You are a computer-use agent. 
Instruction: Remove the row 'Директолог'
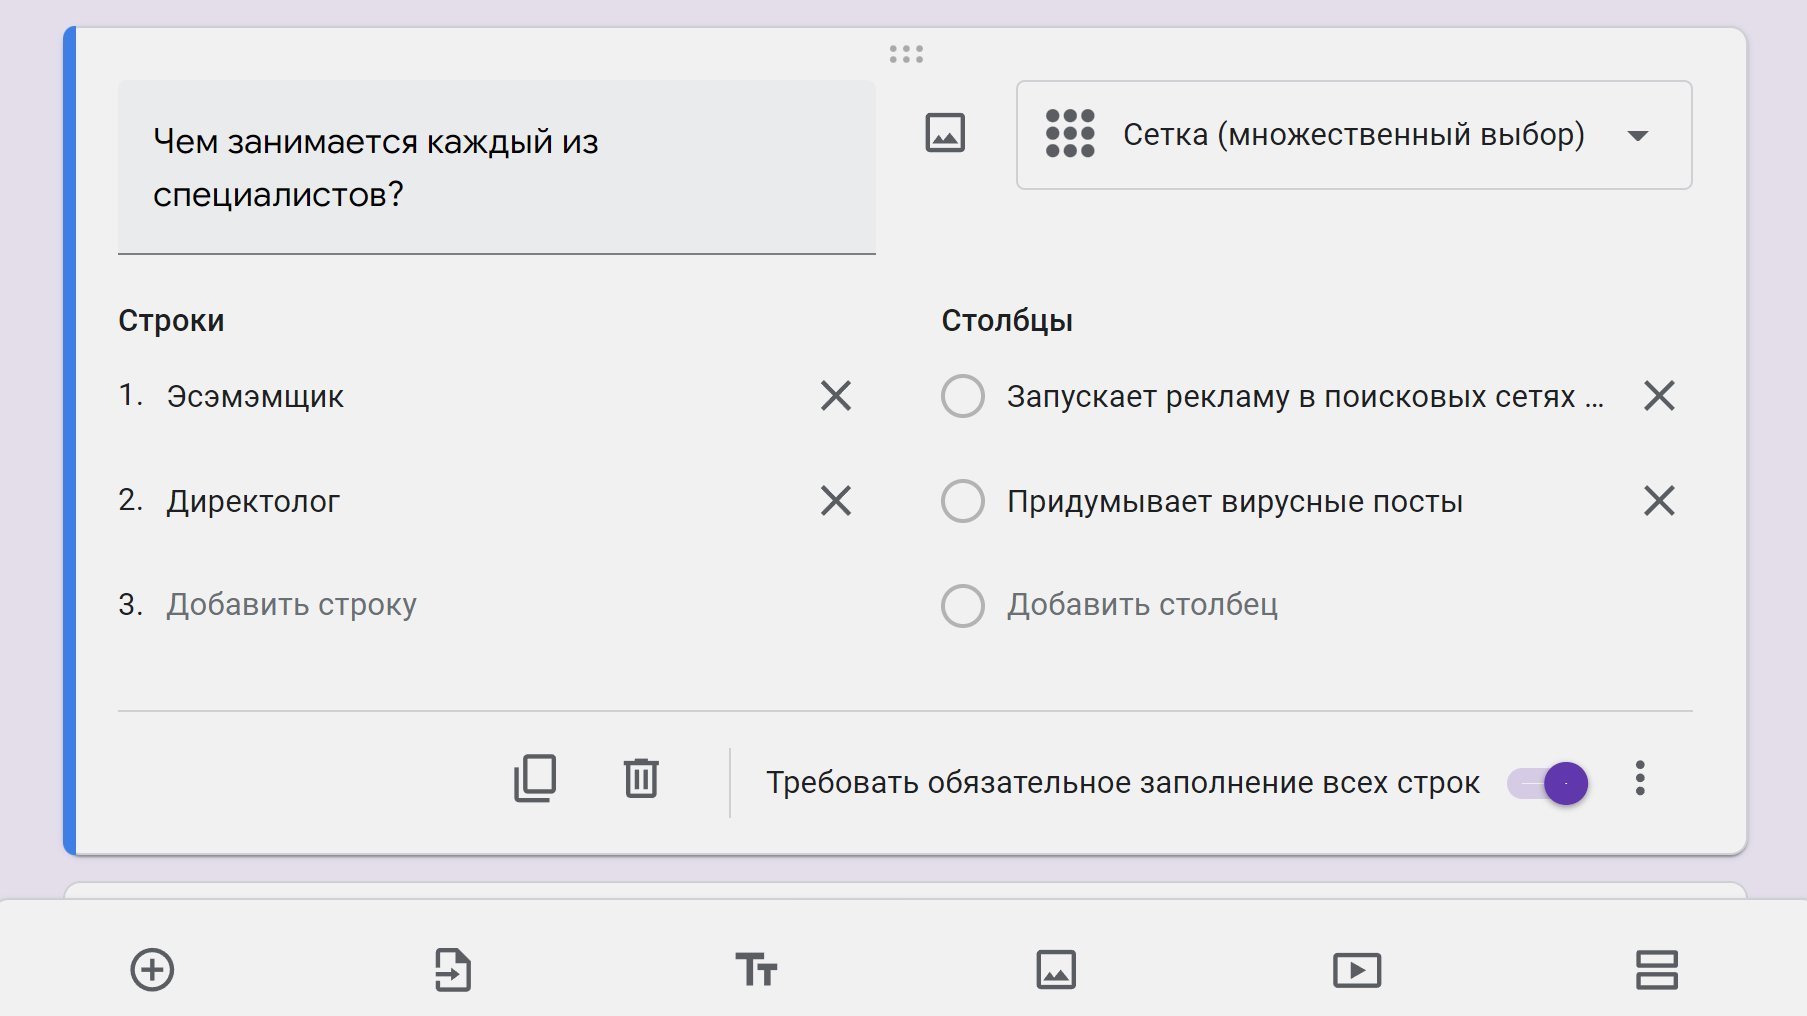coord(836,500)
